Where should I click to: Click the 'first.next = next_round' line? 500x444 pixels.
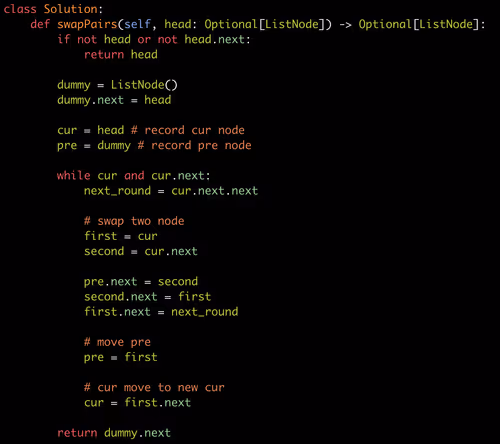[161, 312]
